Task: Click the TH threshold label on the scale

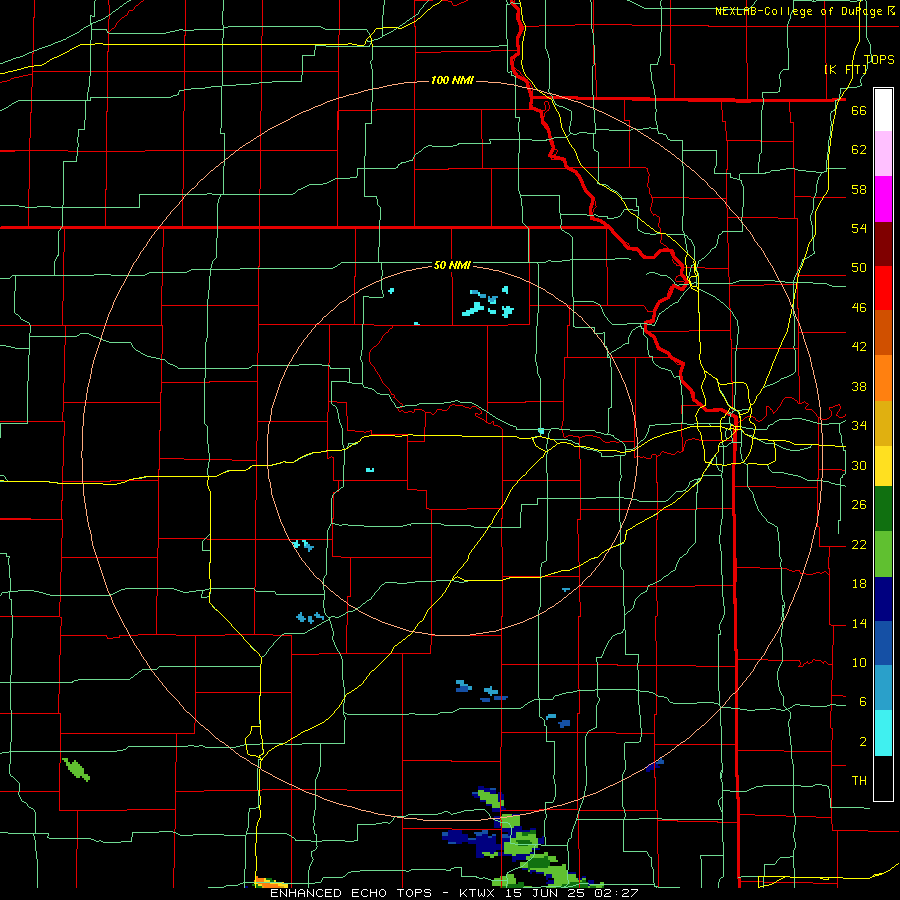Action: pyautogui.click(x=859, y=781)
